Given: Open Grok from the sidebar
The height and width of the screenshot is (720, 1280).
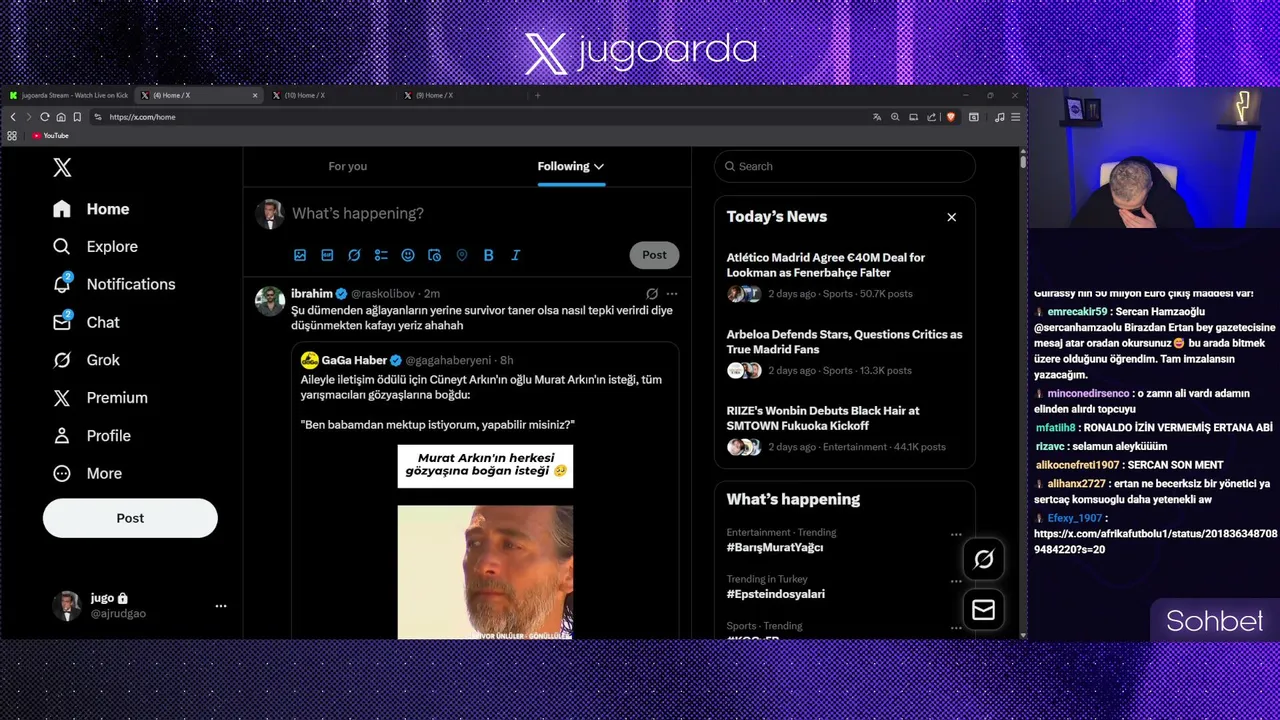Looking at the screenshot, I should click(x=86, y=360).
